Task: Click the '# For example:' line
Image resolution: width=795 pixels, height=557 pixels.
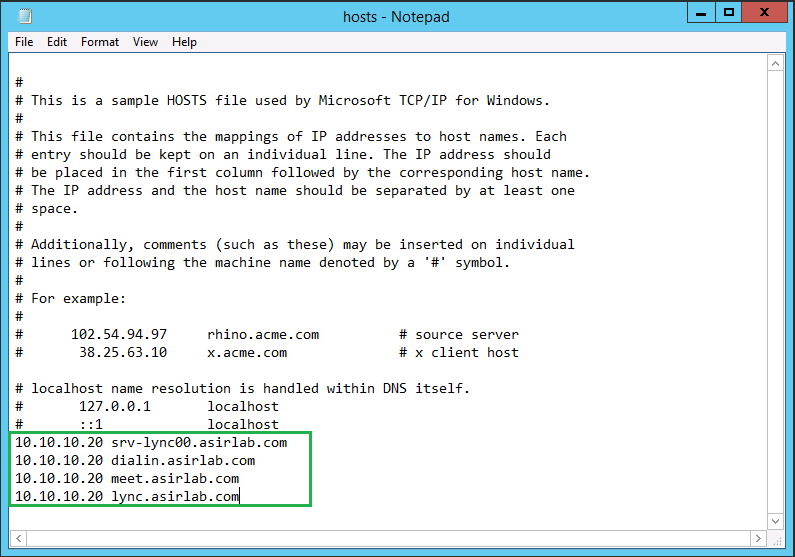Action: pos(70,299)
